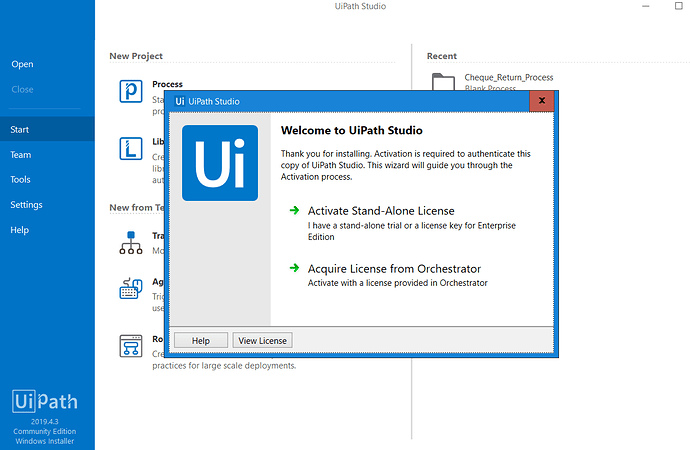Click the main window title UiPath Studio
The height and width of the screenshot is (450, 690).
point(360,6)
